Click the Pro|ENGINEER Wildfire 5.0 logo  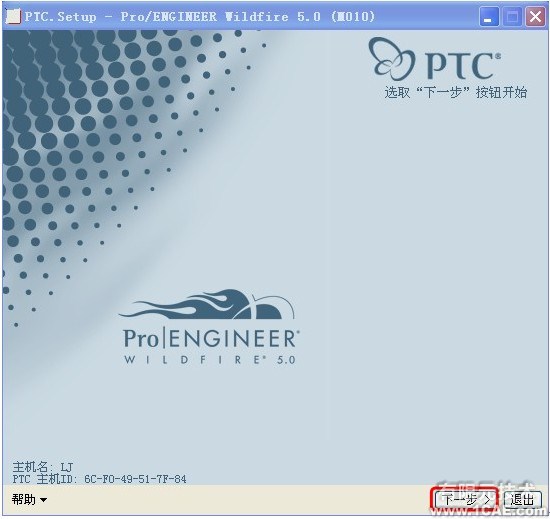pos(209,327)
